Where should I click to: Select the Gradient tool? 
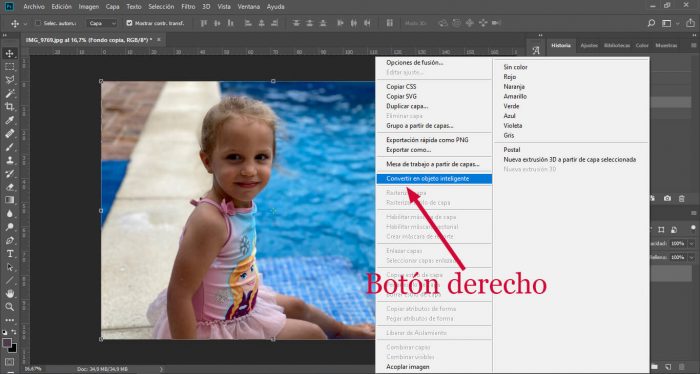tap(9, 200)
